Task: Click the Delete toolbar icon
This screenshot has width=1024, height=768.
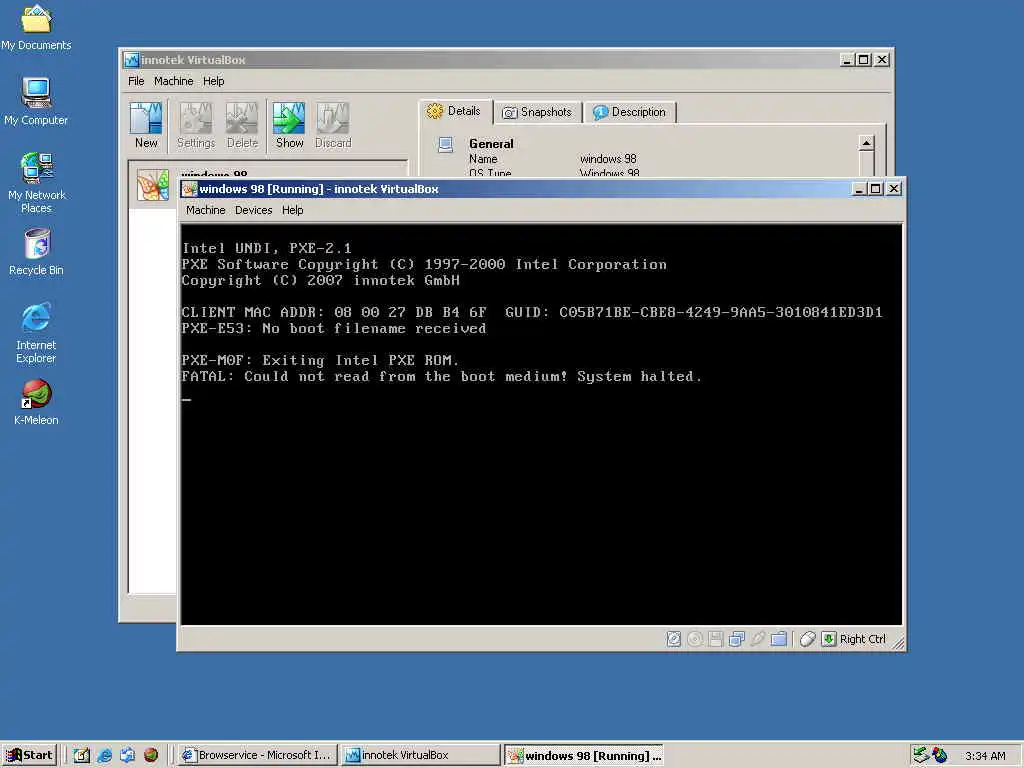Action: (x=242, y=125)
